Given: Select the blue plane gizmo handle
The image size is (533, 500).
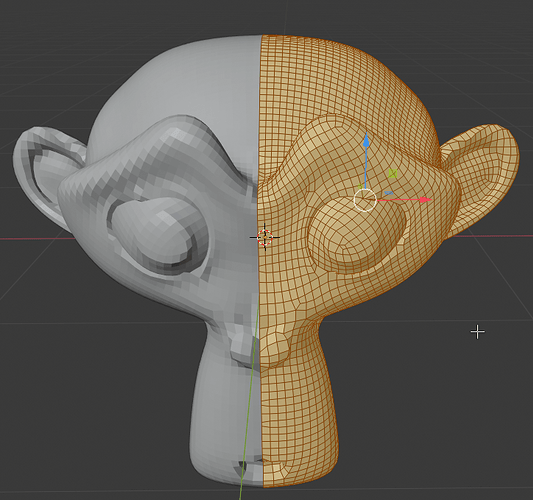Looking at the screenshot, I should (x=389, y=193).
